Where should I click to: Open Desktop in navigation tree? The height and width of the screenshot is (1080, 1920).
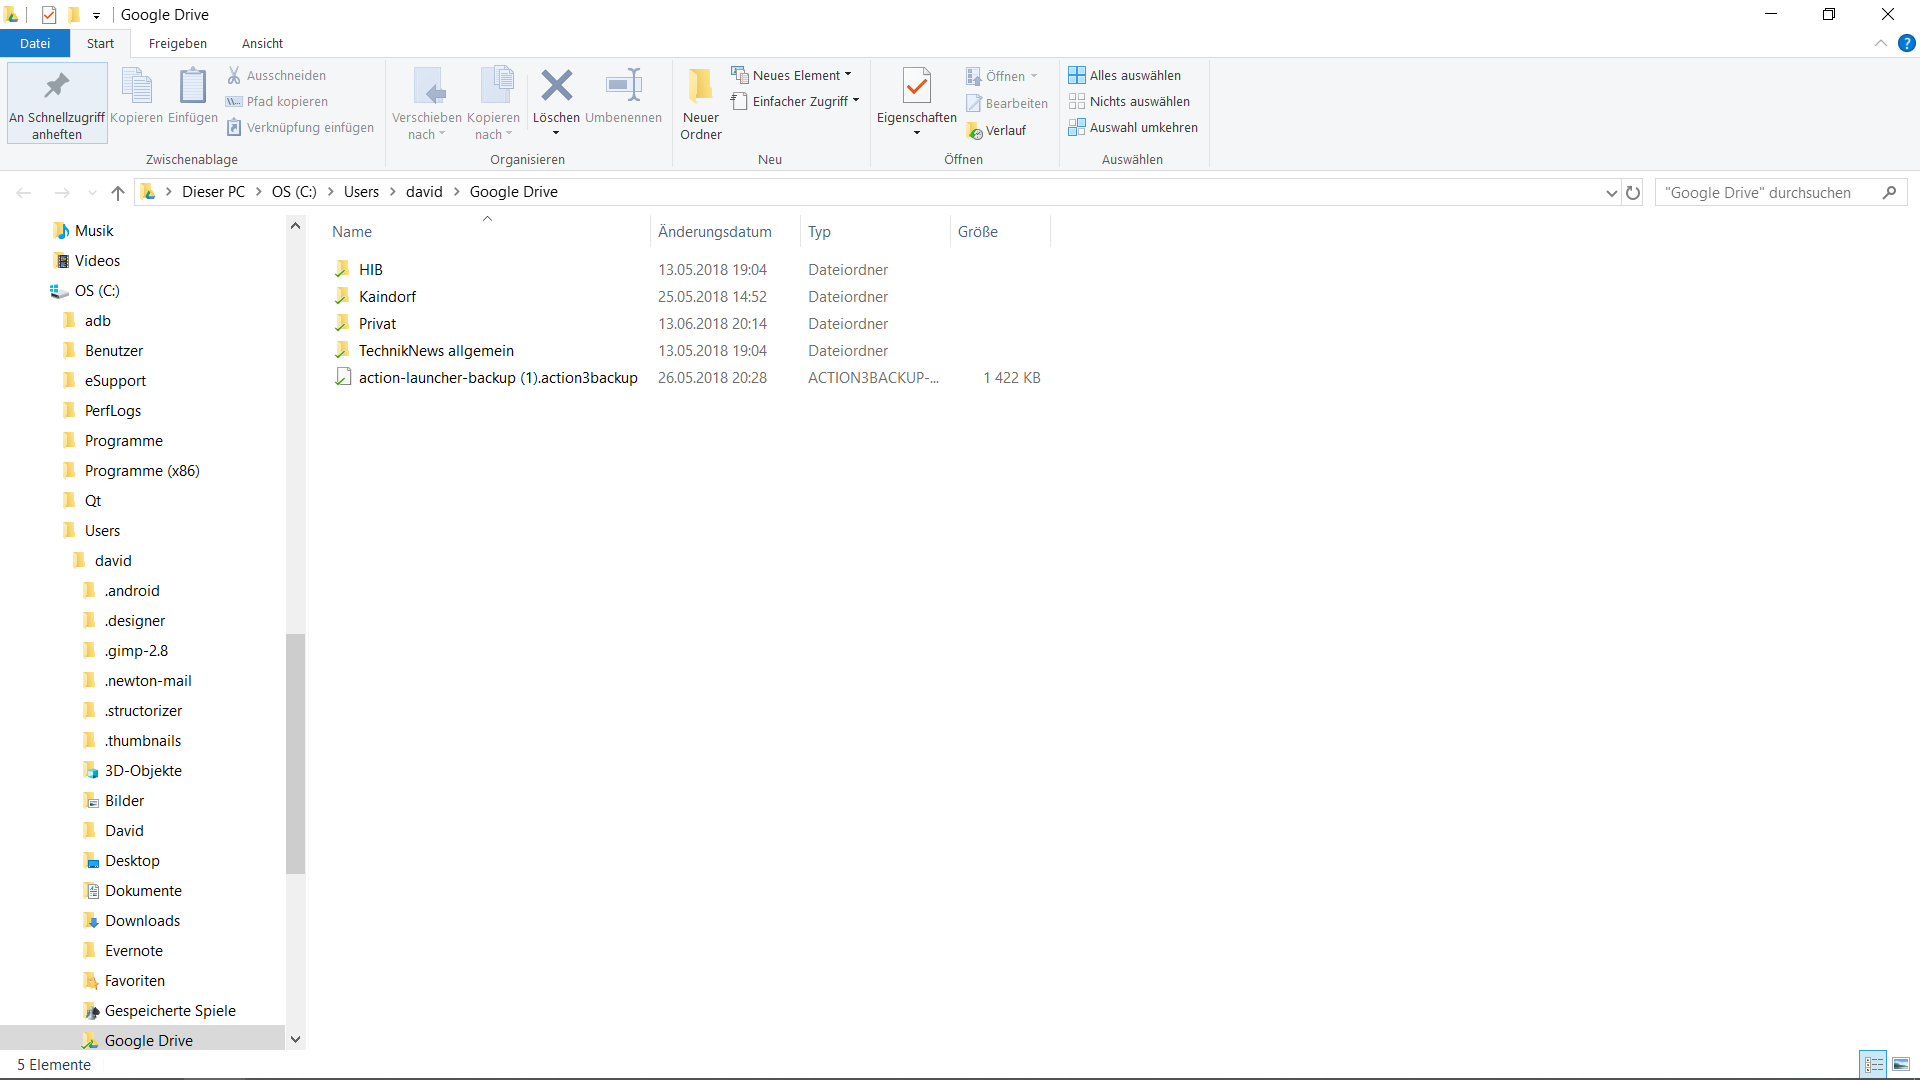tap(132, 860)
